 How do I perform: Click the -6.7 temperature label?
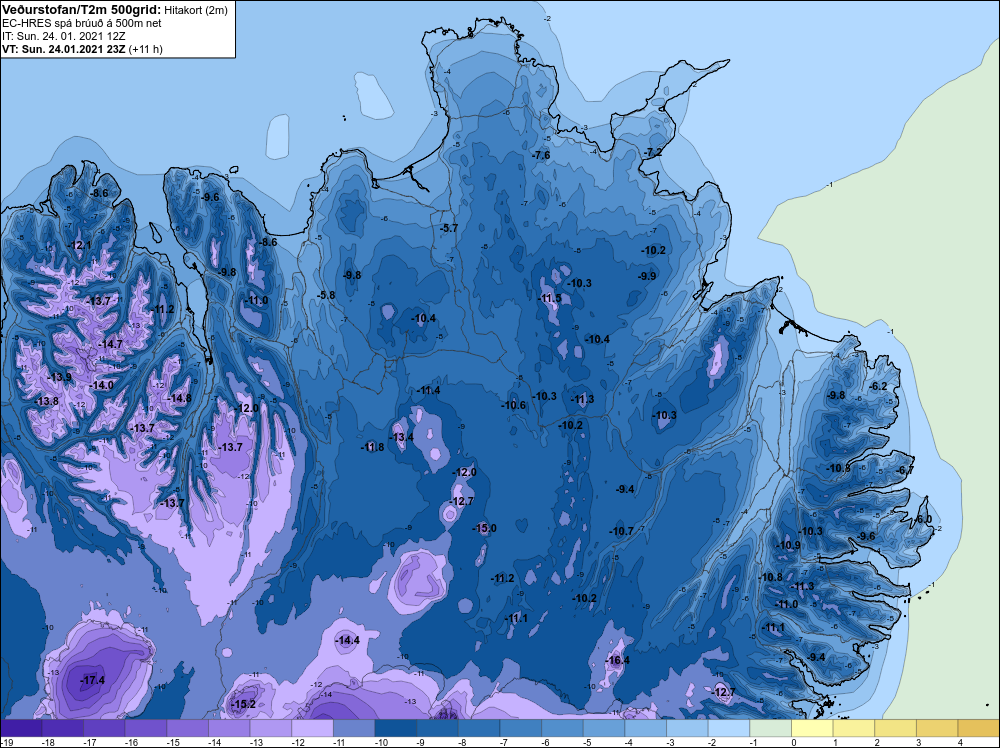coord(905,470)
